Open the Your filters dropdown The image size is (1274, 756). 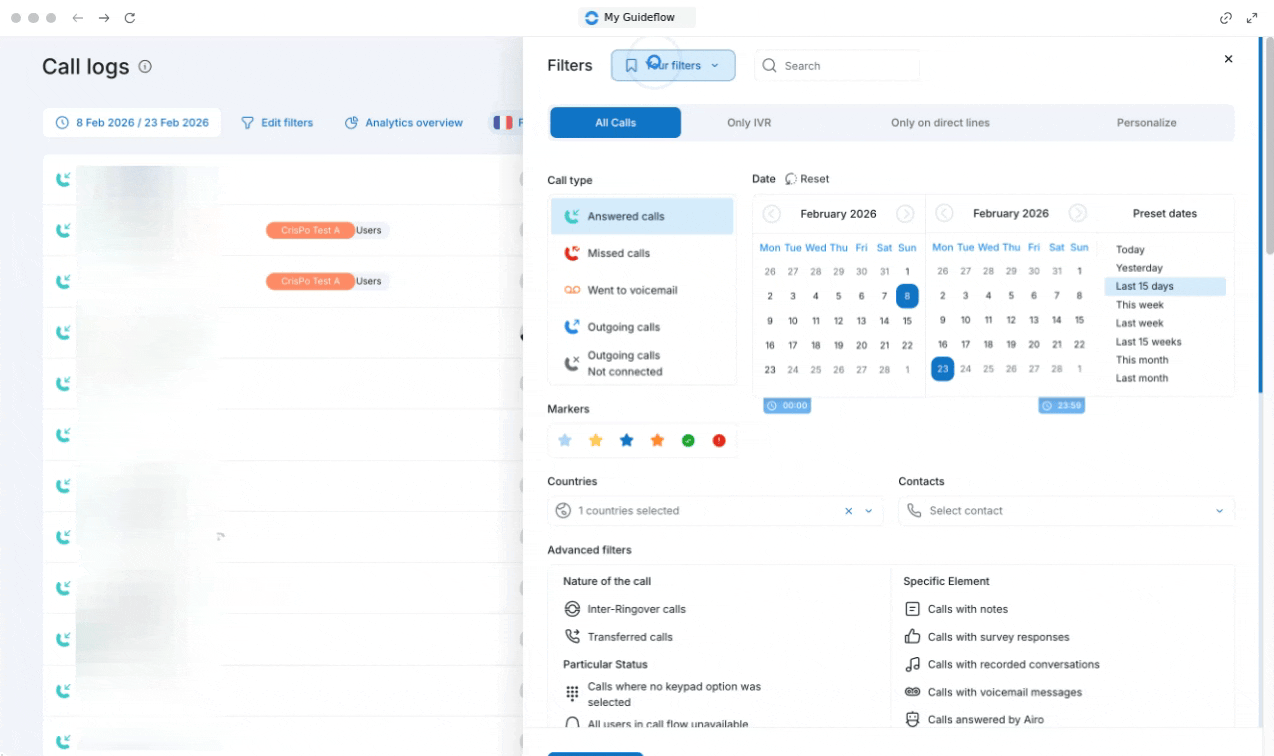673,66
